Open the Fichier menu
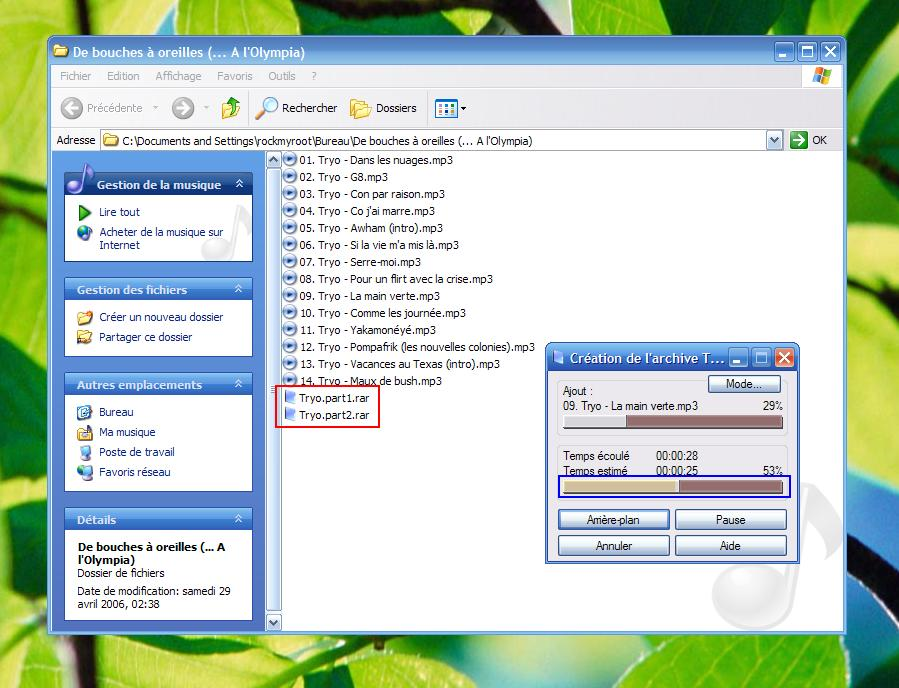The width and height of the screenshot is (899, 688). [75, 76]
